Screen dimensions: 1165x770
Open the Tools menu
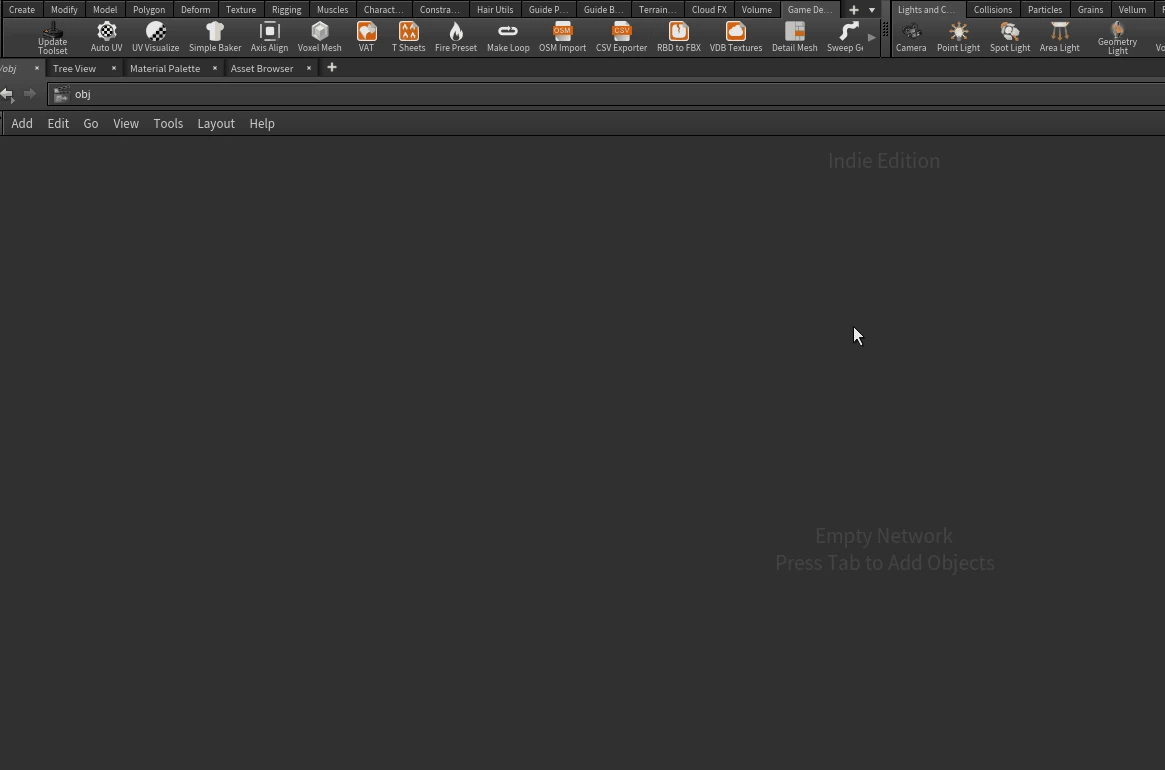tap(168, 123)
